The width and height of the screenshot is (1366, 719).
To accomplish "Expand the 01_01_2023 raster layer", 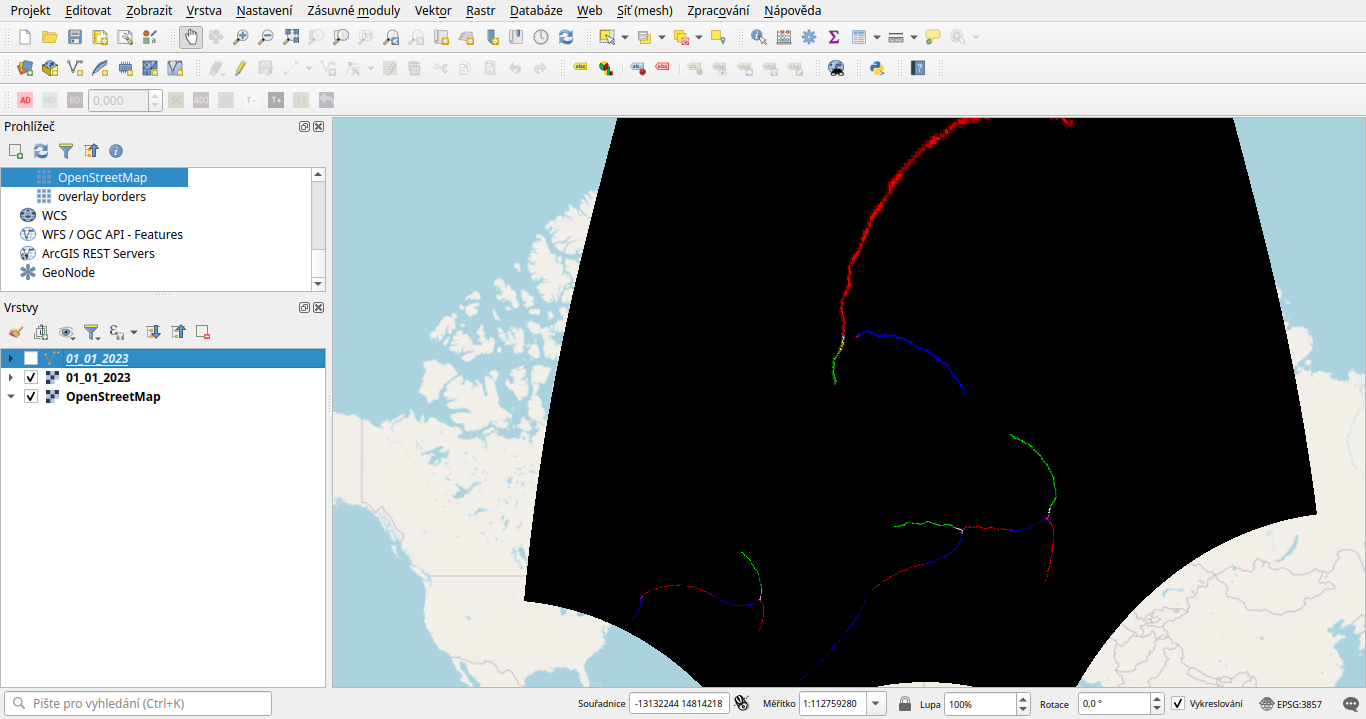I will tap(11, 377).
